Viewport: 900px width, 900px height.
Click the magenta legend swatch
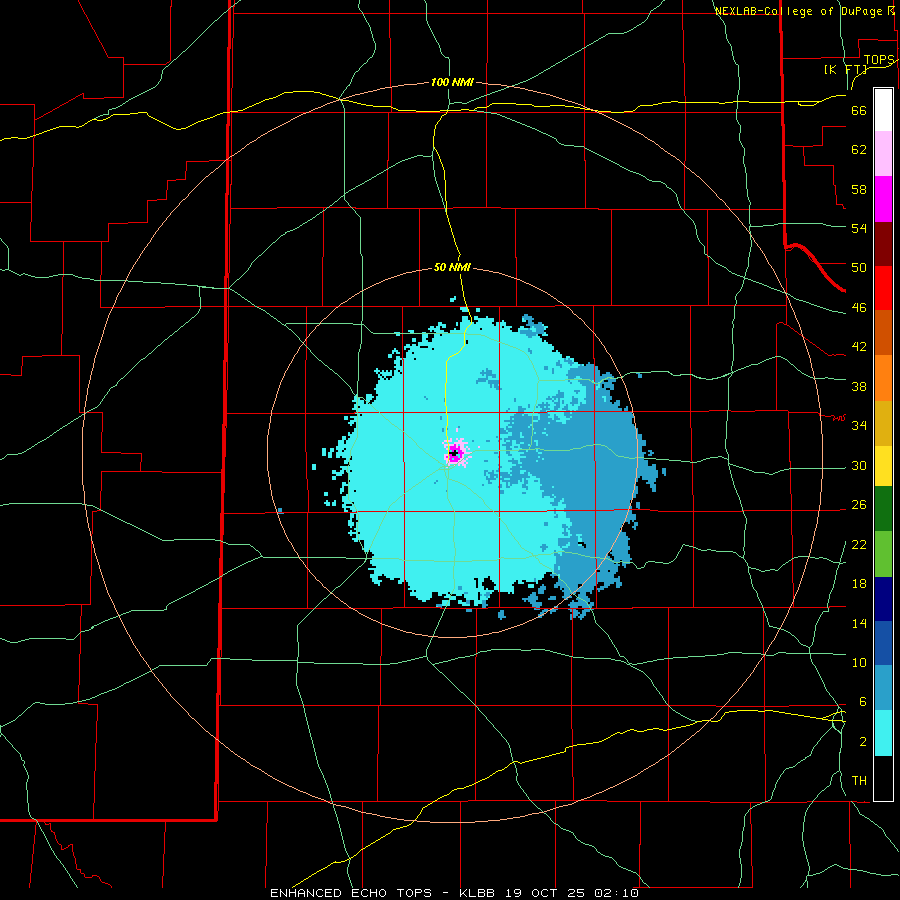883,199
